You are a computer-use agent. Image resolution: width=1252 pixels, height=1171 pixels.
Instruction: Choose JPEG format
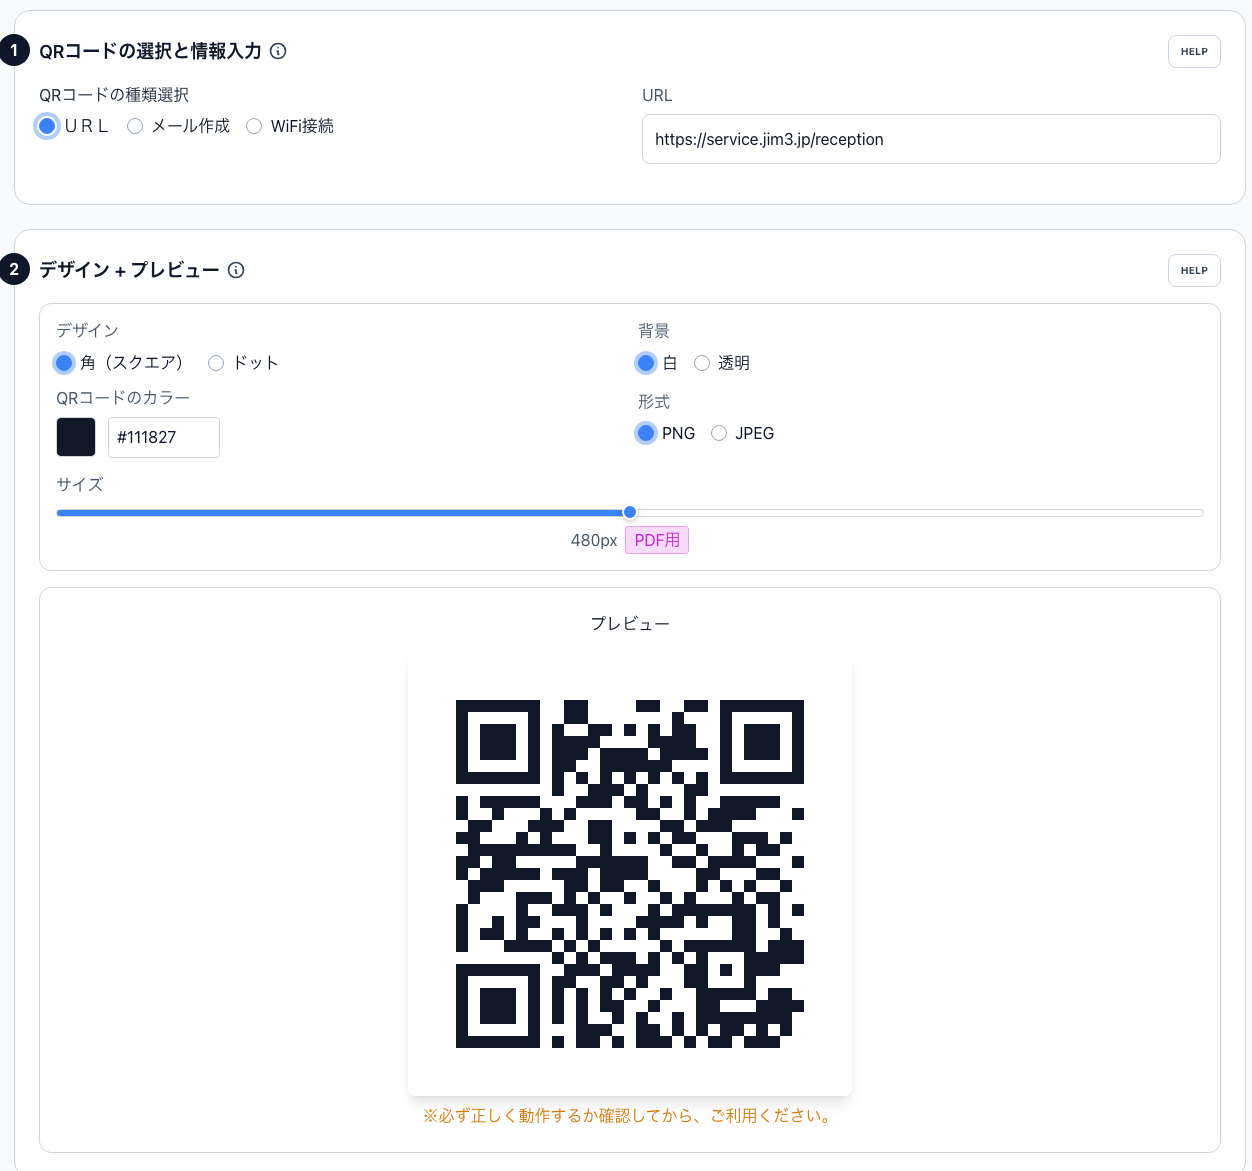click(x=719, y=433)
